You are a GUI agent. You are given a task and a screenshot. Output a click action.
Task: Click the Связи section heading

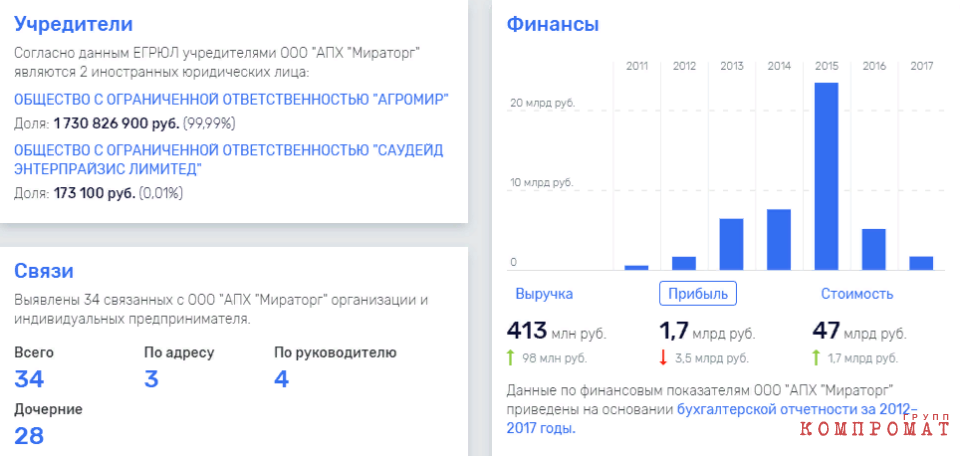click(43, 271)
